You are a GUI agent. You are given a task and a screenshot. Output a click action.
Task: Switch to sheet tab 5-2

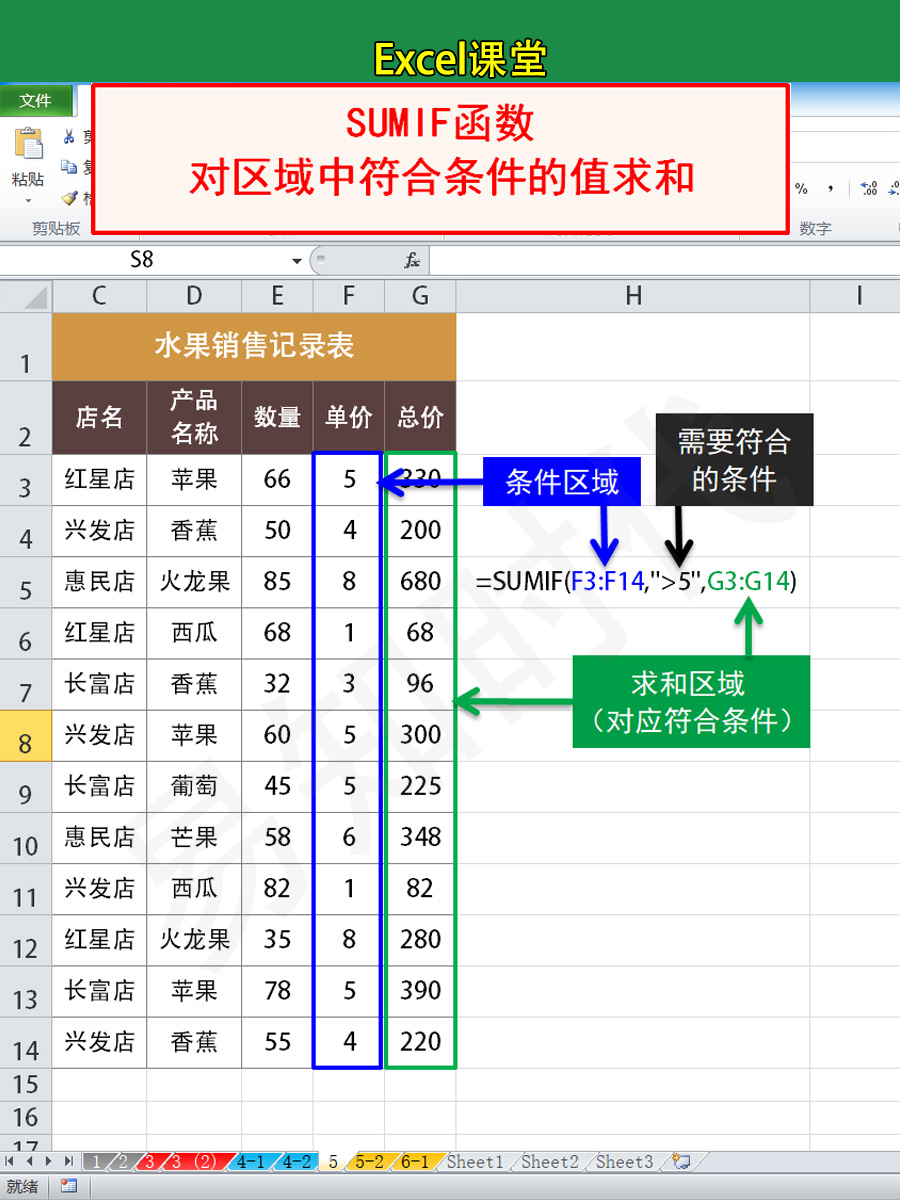tap(369, 1162)
